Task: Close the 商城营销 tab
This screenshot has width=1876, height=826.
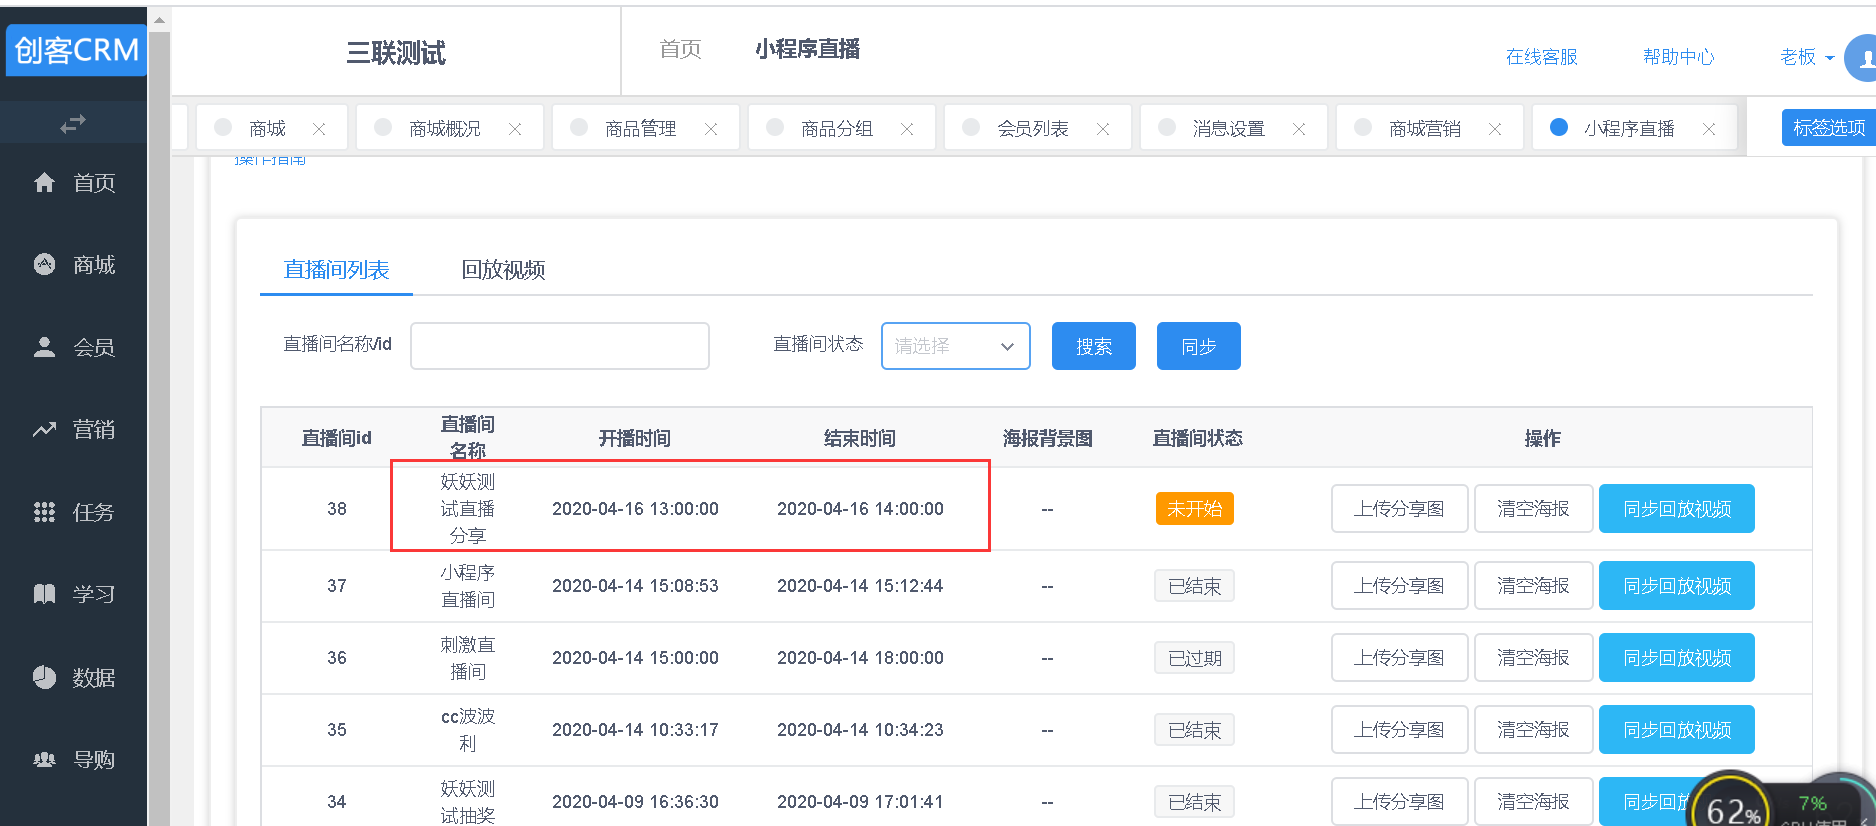Action: click(1495, 129)
